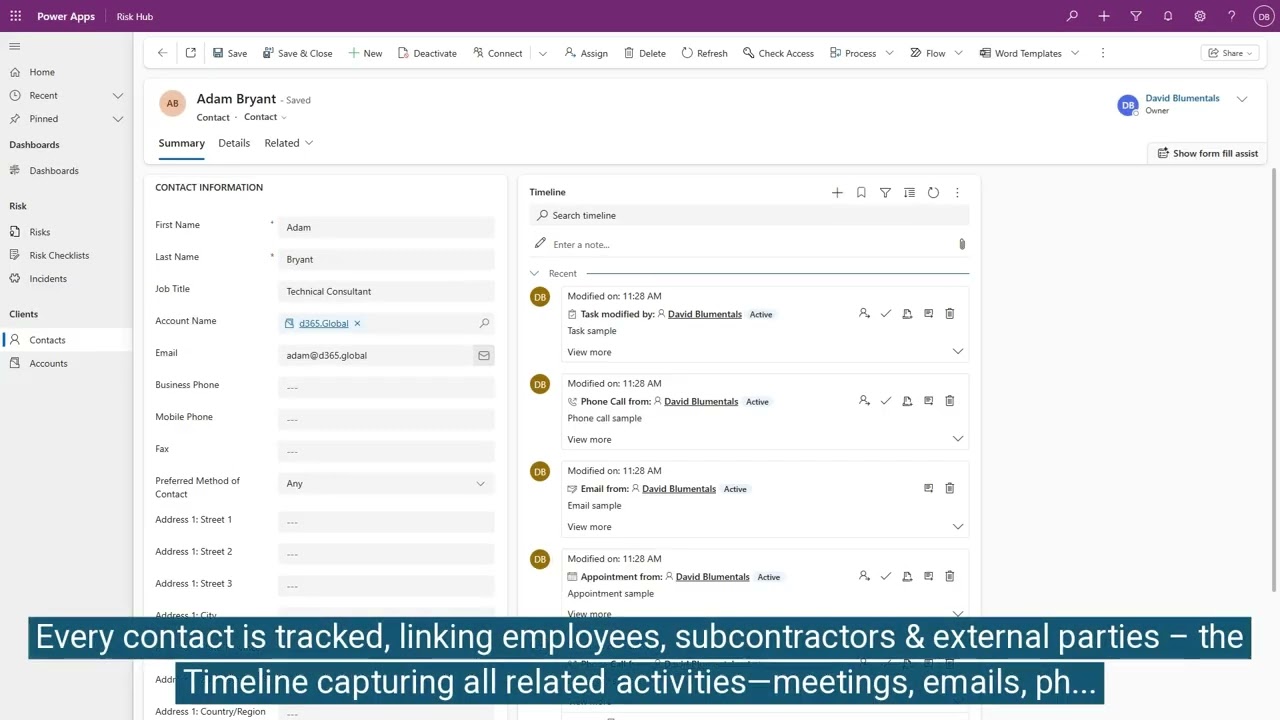The height and width of the screenshot is (720, 1280).
Task: Expand the Recent navigation group
Action: 117,96
